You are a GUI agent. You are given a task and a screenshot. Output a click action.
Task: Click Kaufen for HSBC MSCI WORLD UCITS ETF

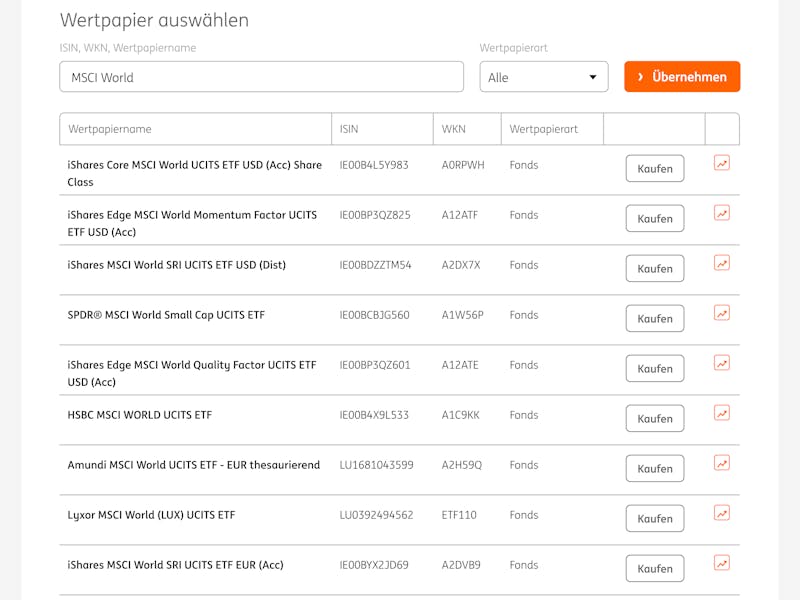pyautogui.click(x=655, y=418)
